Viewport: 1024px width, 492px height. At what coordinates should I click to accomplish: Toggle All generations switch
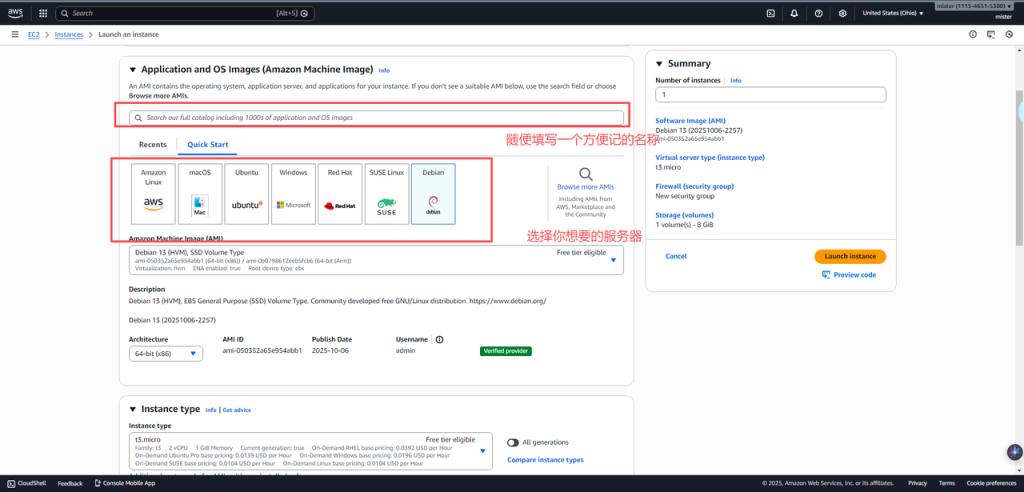click(513, 442)
